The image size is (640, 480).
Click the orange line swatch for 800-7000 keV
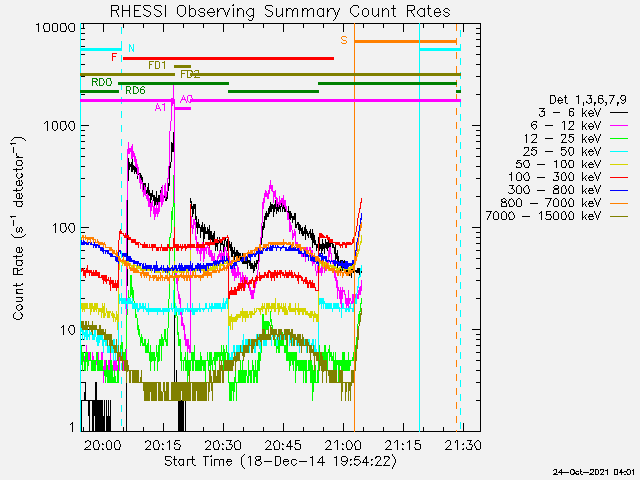pyautogui.click(x=619, y=203)
